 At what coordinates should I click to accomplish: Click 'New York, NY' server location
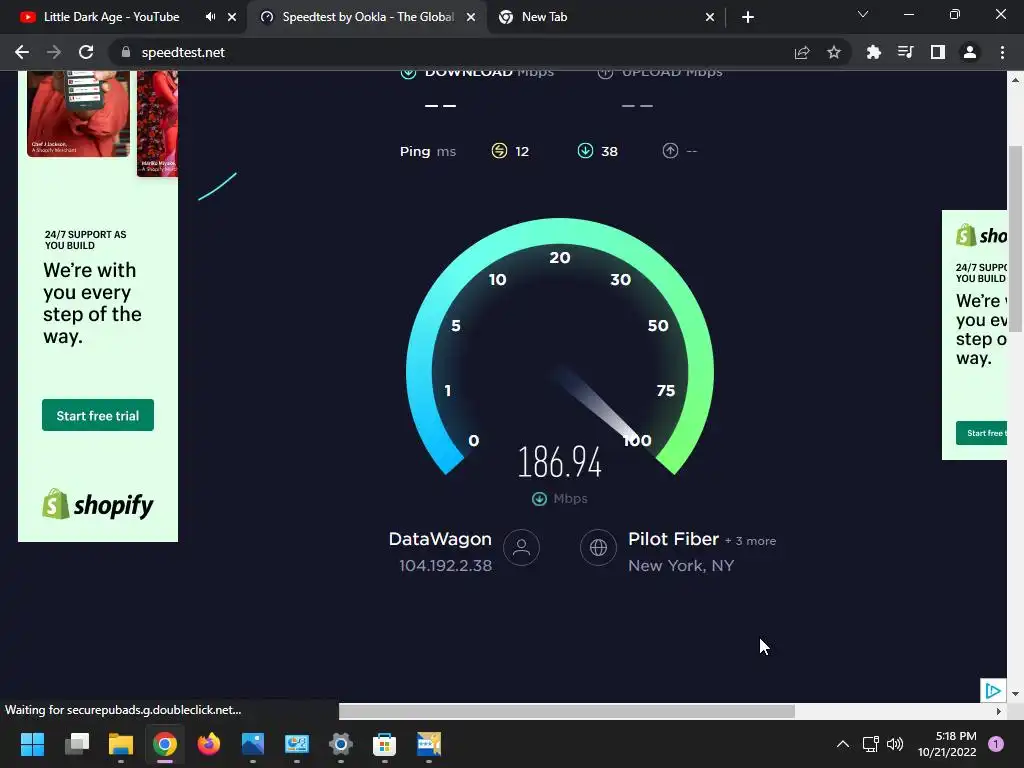point(680,566)
